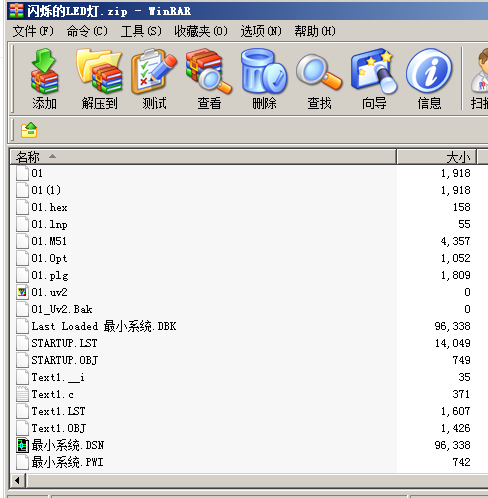Run the Test (测试) archive tool
The height and width of the screenshot is (498, 488).
pyautogui.click(x=154, y=79)
